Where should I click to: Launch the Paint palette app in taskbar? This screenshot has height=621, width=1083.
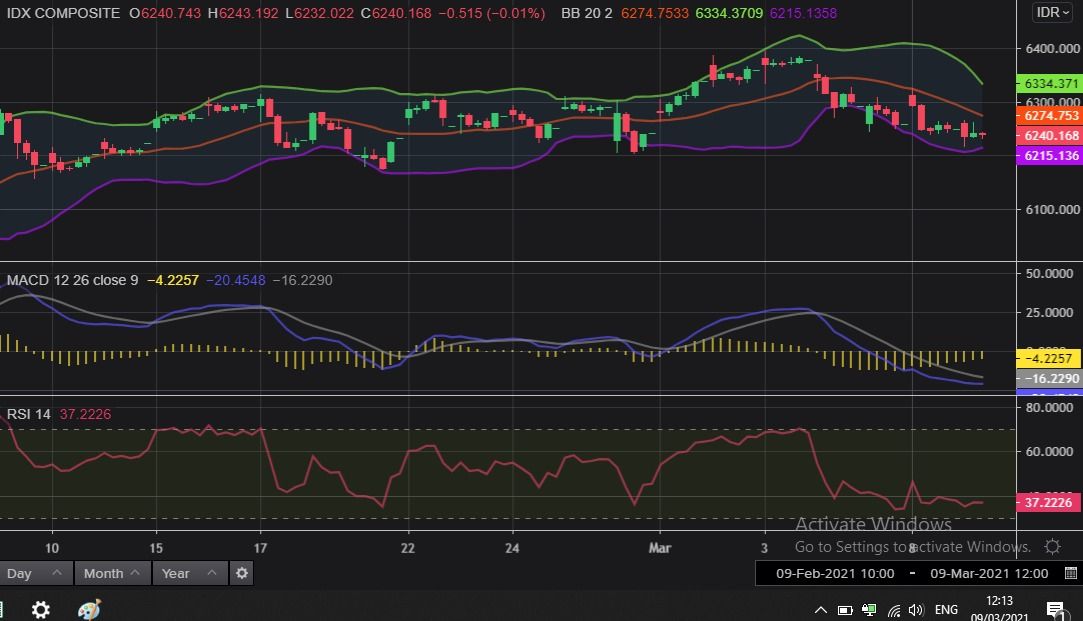click(x=89, y=609)
